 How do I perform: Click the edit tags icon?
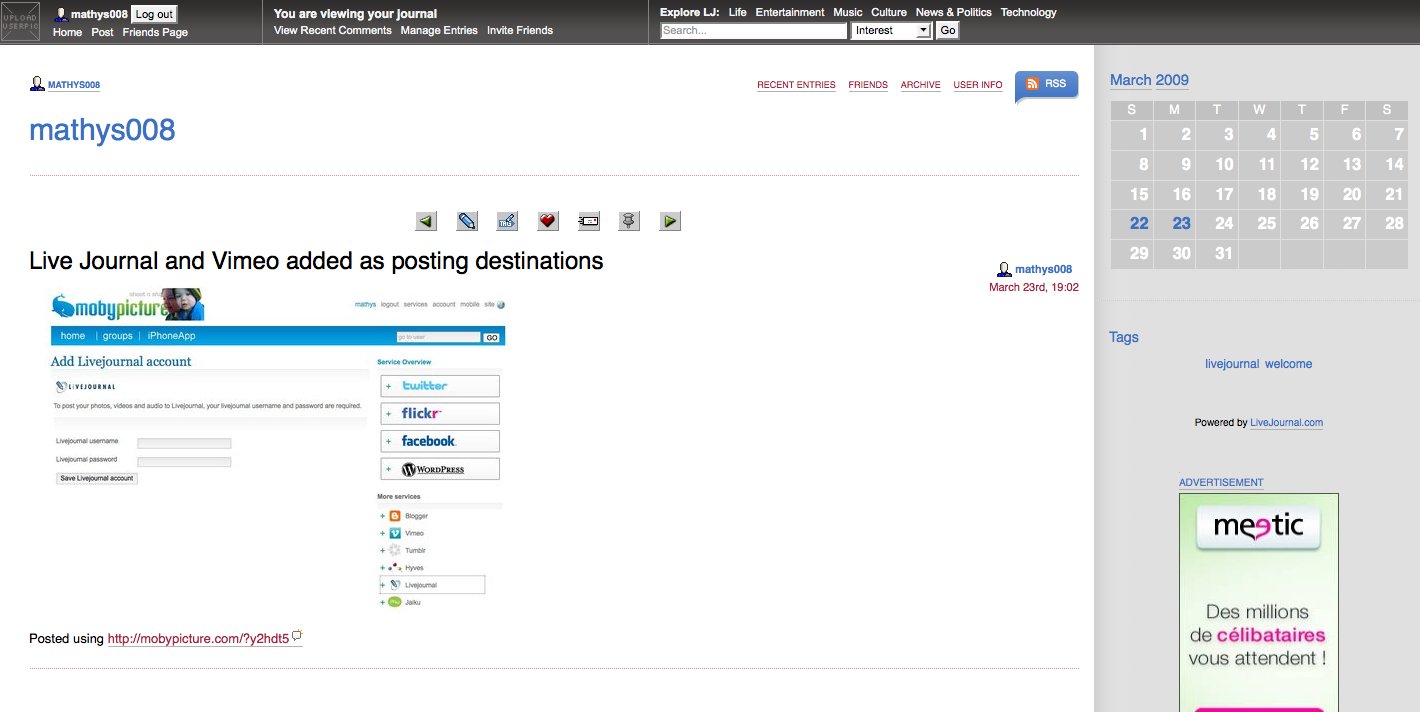tap(507, 221)
